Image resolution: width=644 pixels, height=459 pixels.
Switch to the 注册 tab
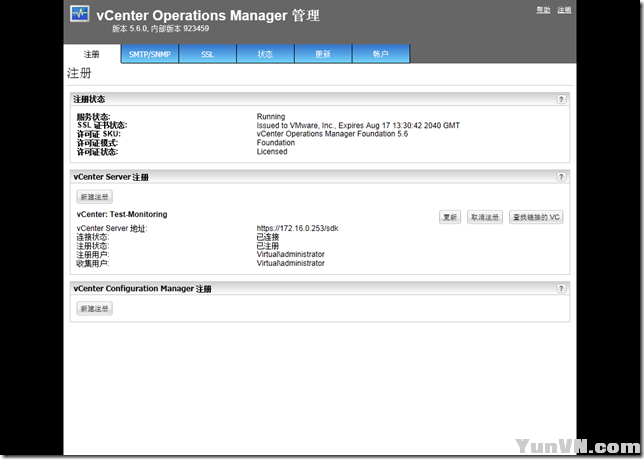pyautogui.click(x=92, y=54)
